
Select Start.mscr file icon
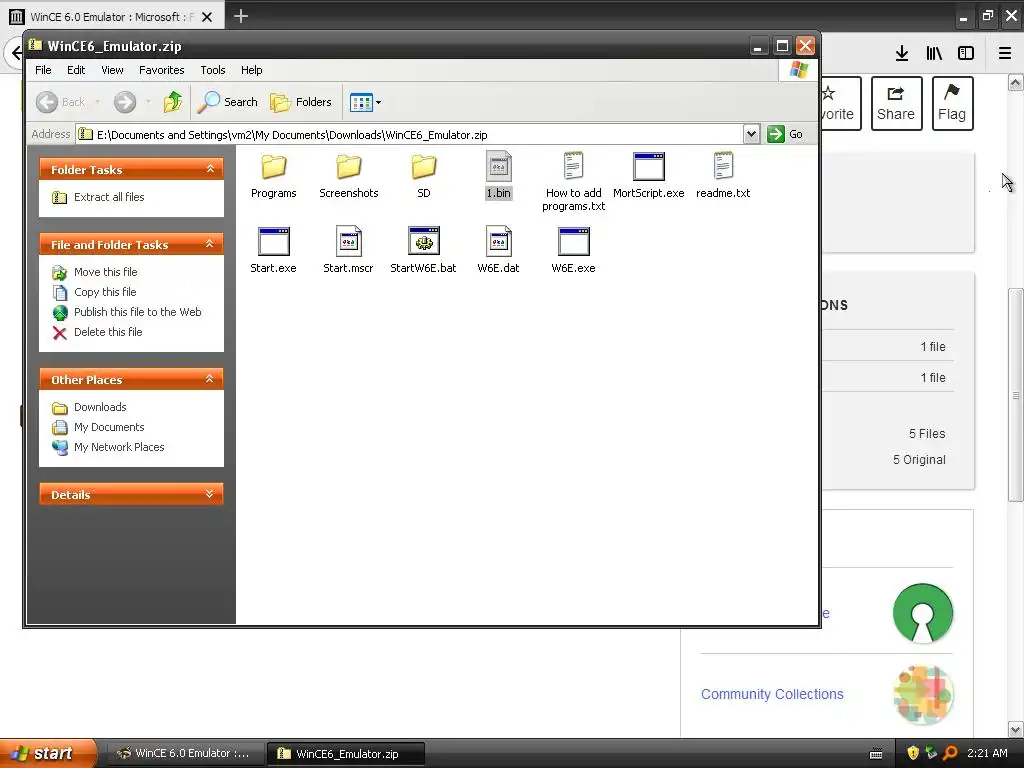pos(349,242)
